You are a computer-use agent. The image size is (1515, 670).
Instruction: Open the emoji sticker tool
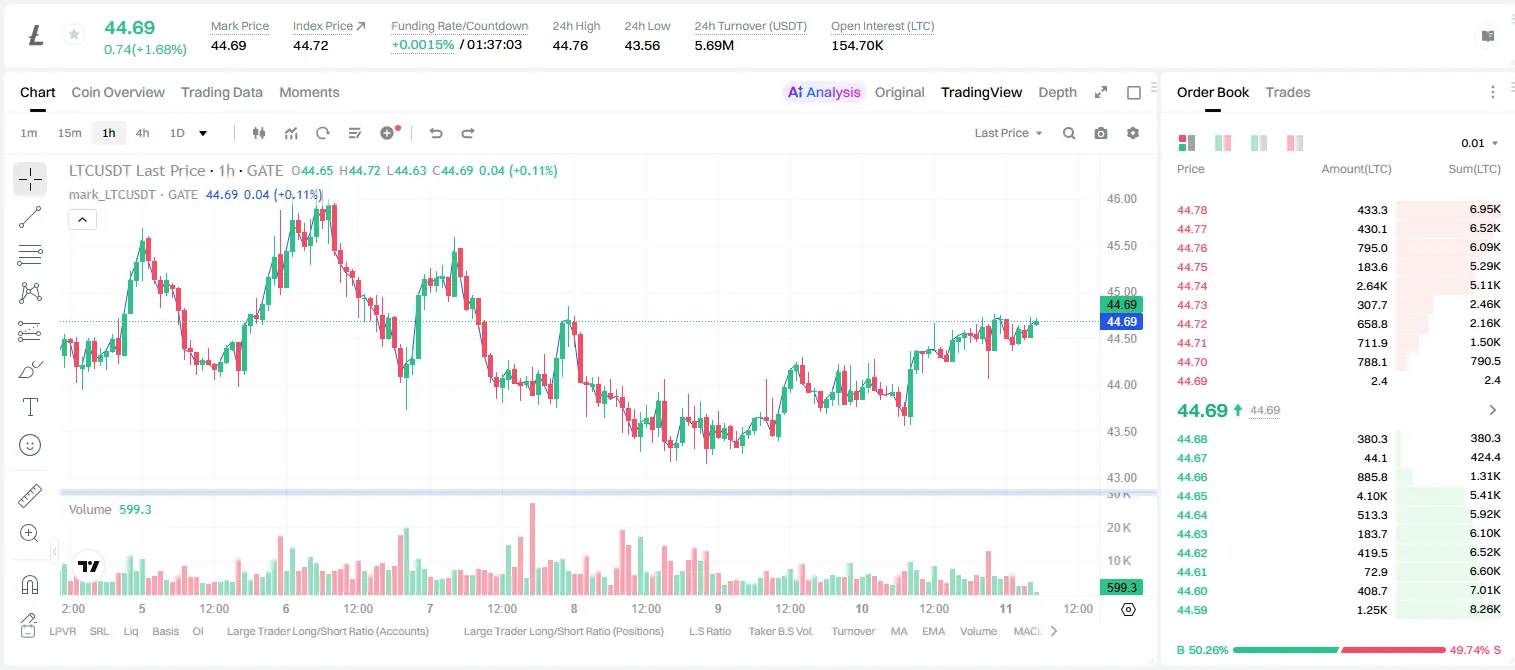30,445
